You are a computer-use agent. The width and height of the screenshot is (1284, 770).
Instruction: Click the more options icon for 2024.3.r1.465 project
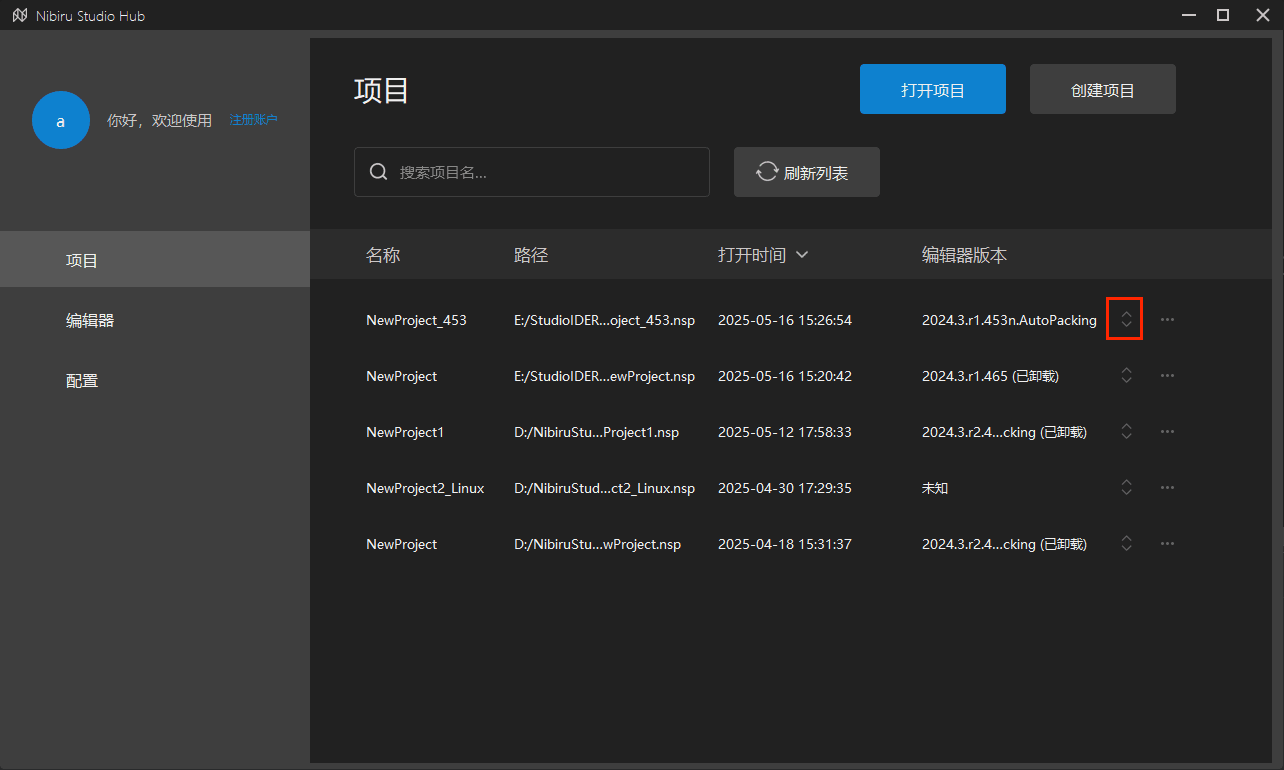pyautogui.click(x=1166, y=376)
